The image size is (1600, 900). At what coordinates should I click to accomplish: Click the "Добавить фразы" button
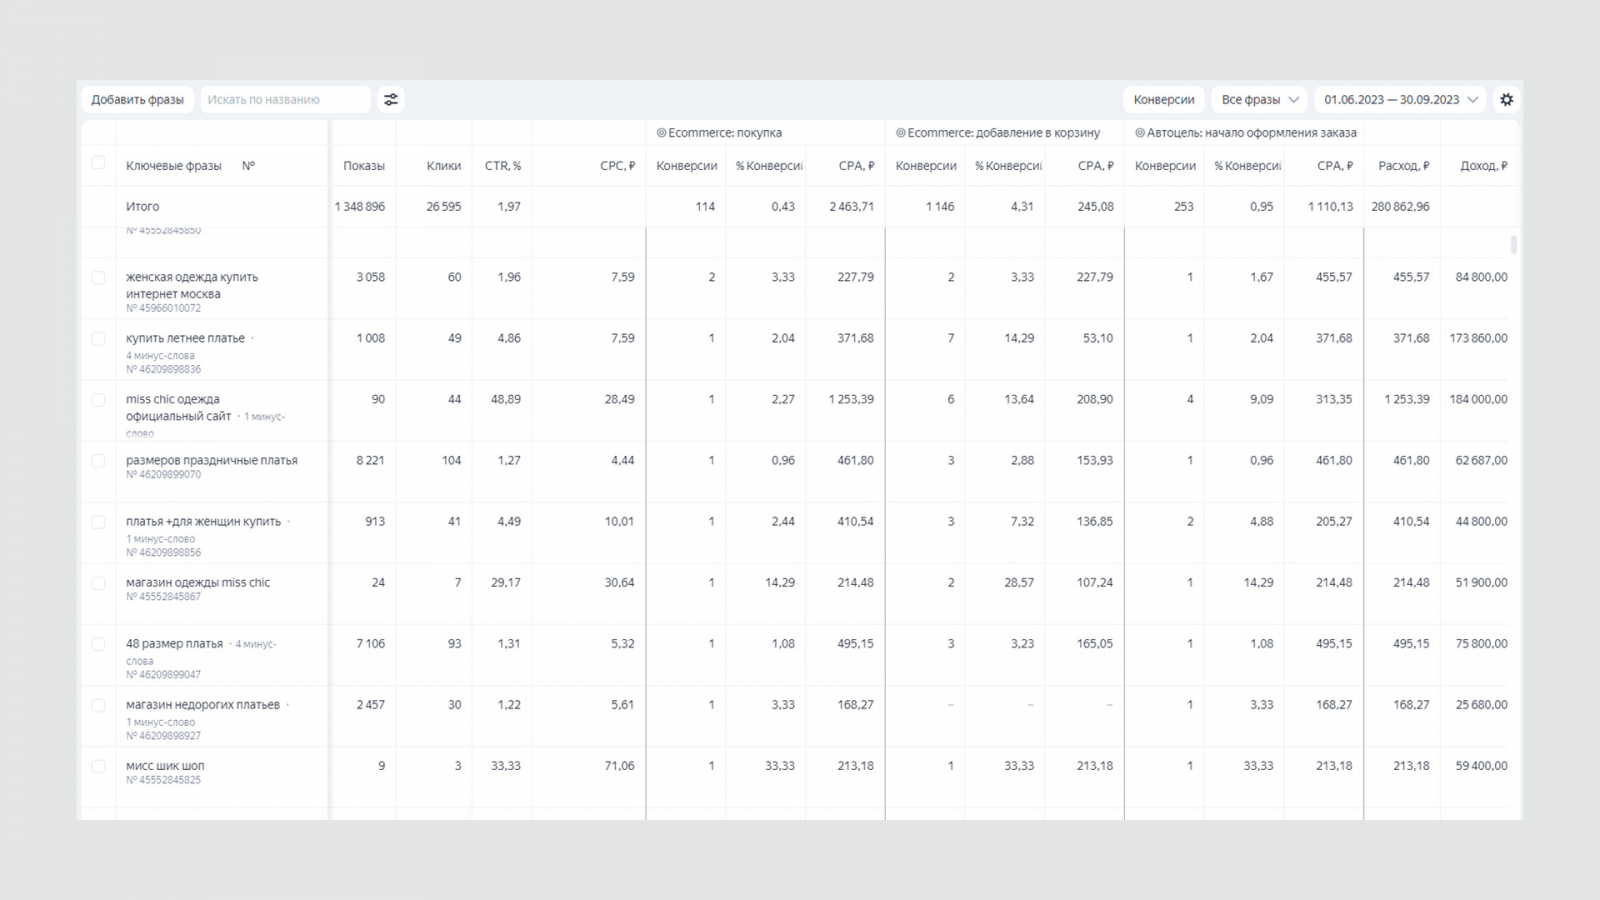point(138,100)
